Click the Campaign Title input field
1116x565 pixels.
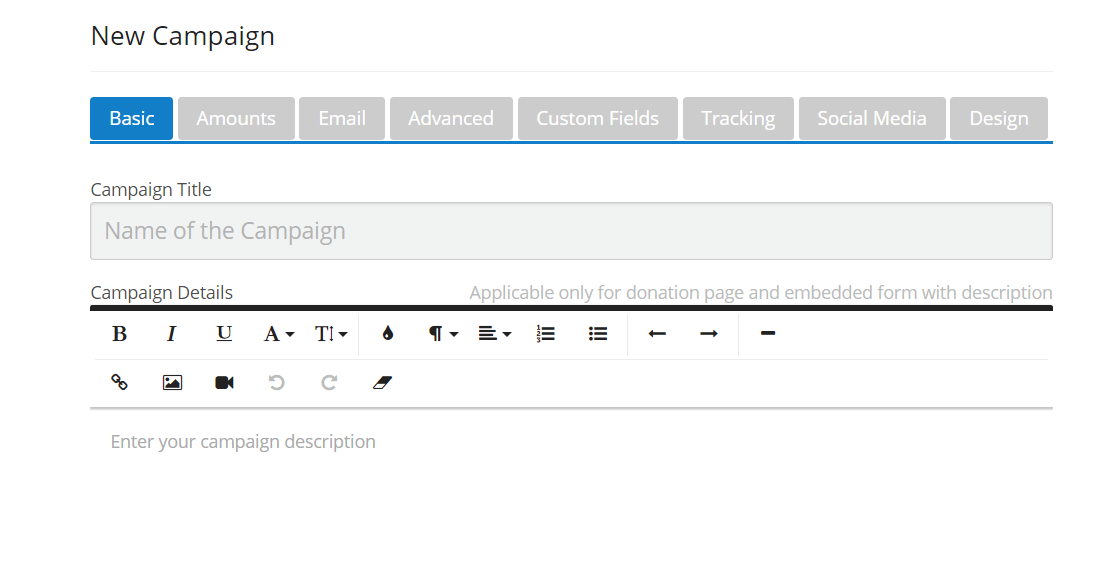point(571,231)
